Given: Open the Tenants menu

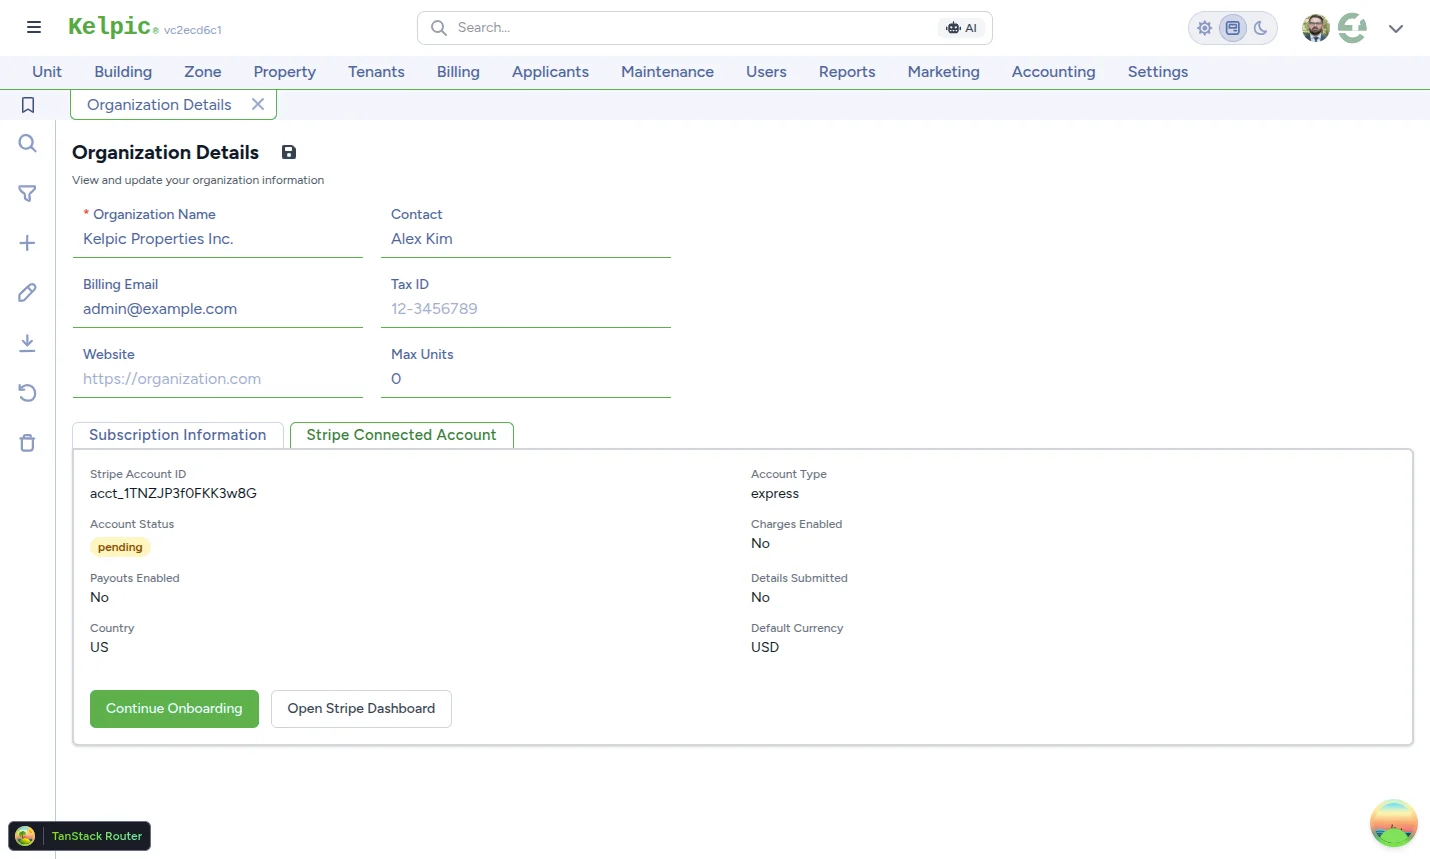Looking at the screenshot, I should point(376,72).
